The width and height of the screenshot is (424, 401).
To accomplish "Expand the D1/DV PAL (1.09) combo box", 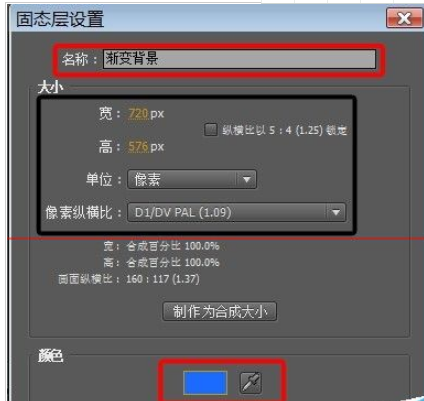I will (236, 212).
